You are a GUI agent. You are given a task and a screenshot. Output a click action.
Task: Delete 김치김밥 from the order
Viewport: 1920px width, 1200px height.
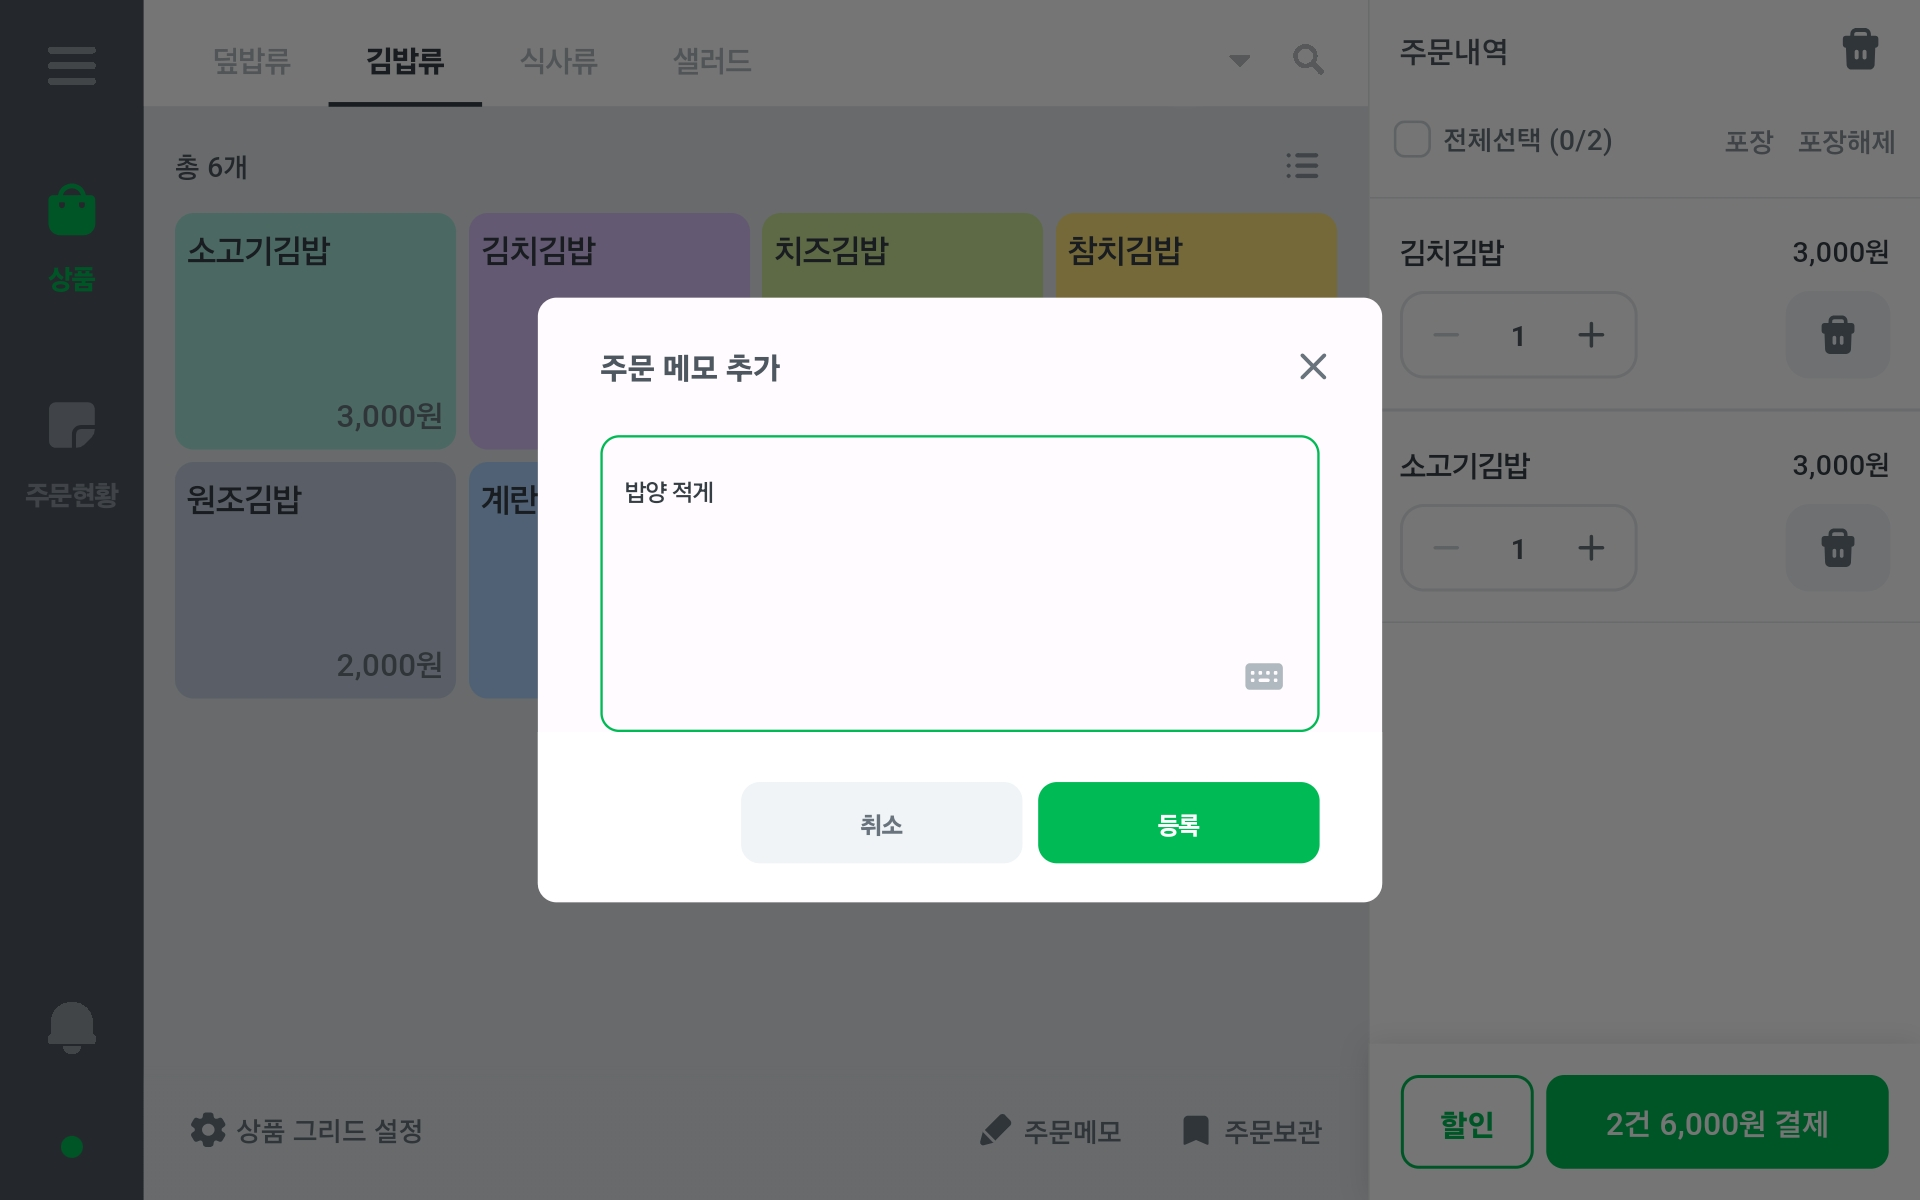1837,335
